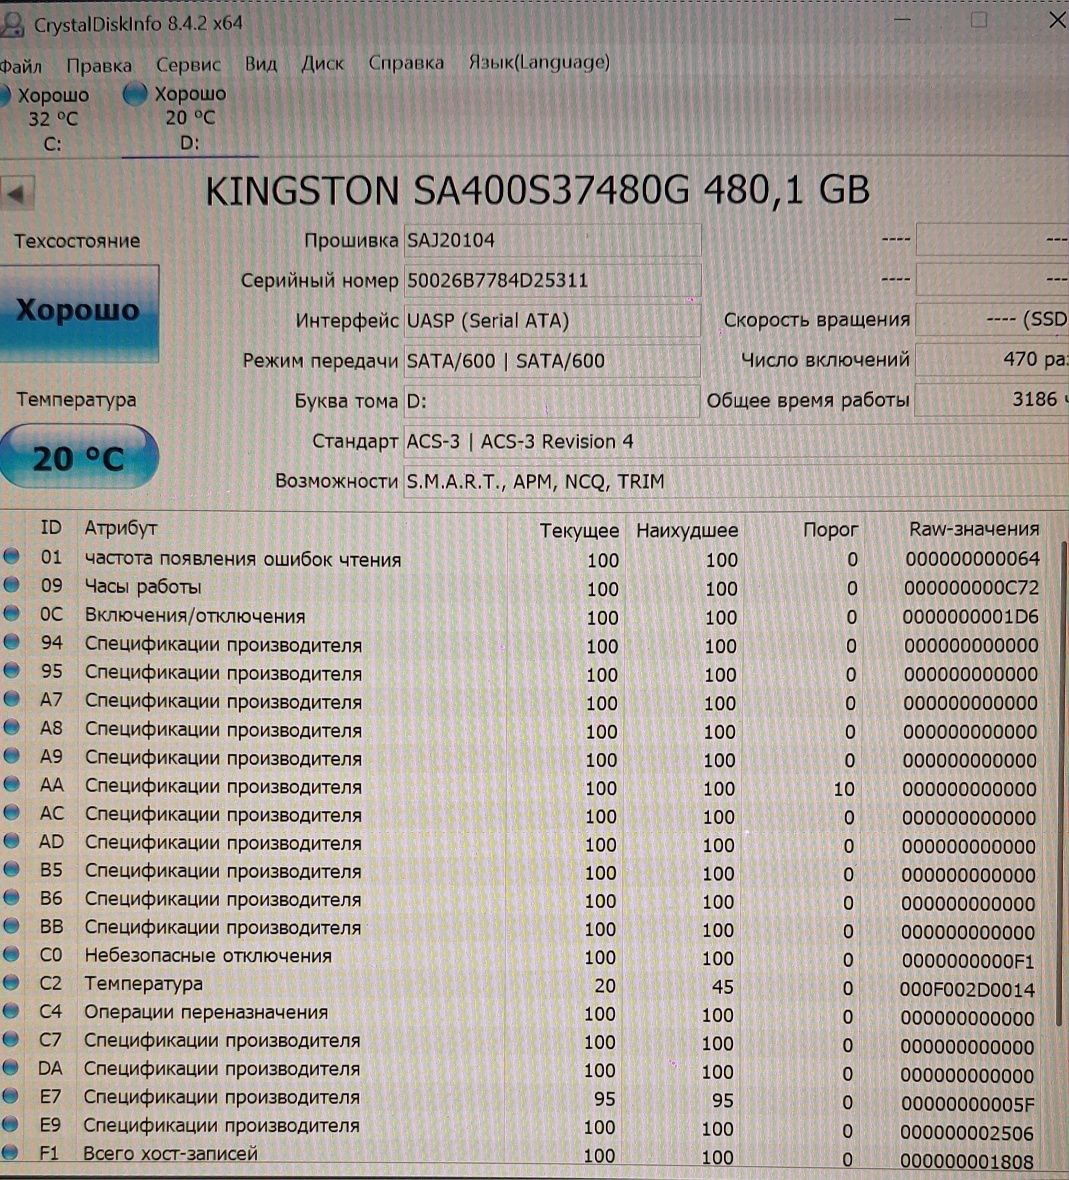Click the blue health circle of the D: disk tab
This screenshot has width=1069, height=1180.
[x=135, y=94]
